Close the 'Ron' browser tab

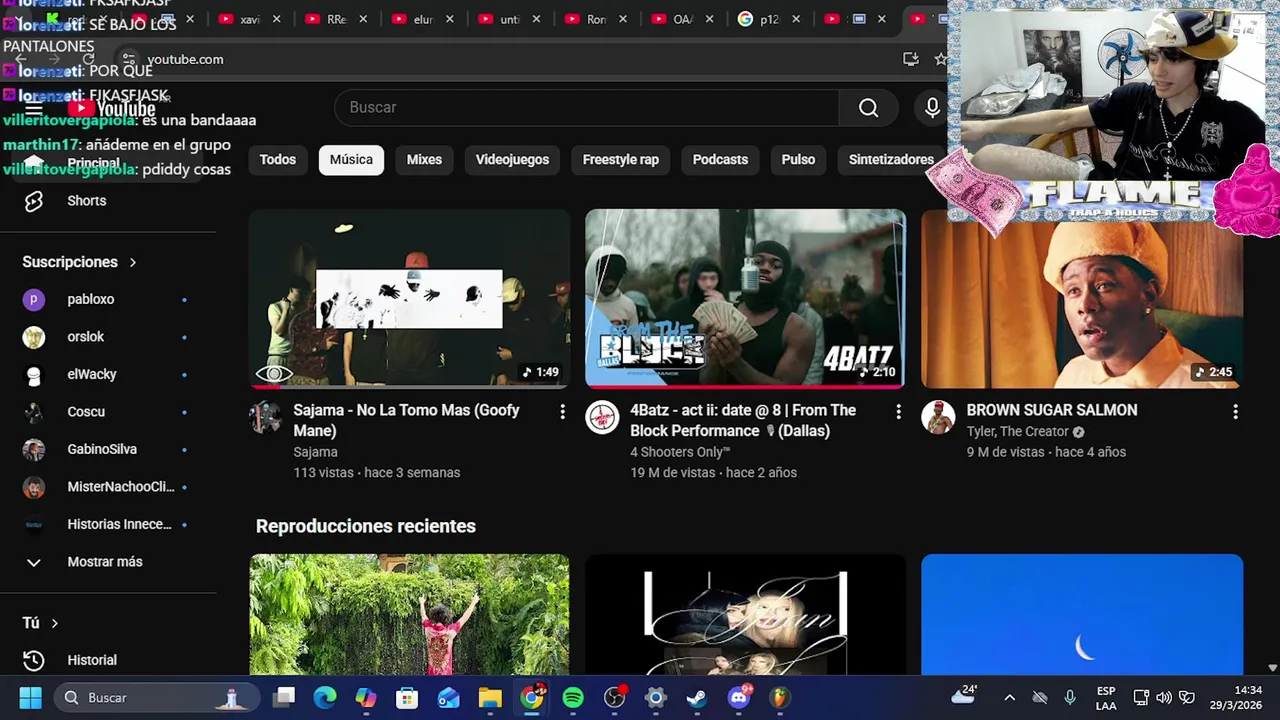(x=623, y=19)
